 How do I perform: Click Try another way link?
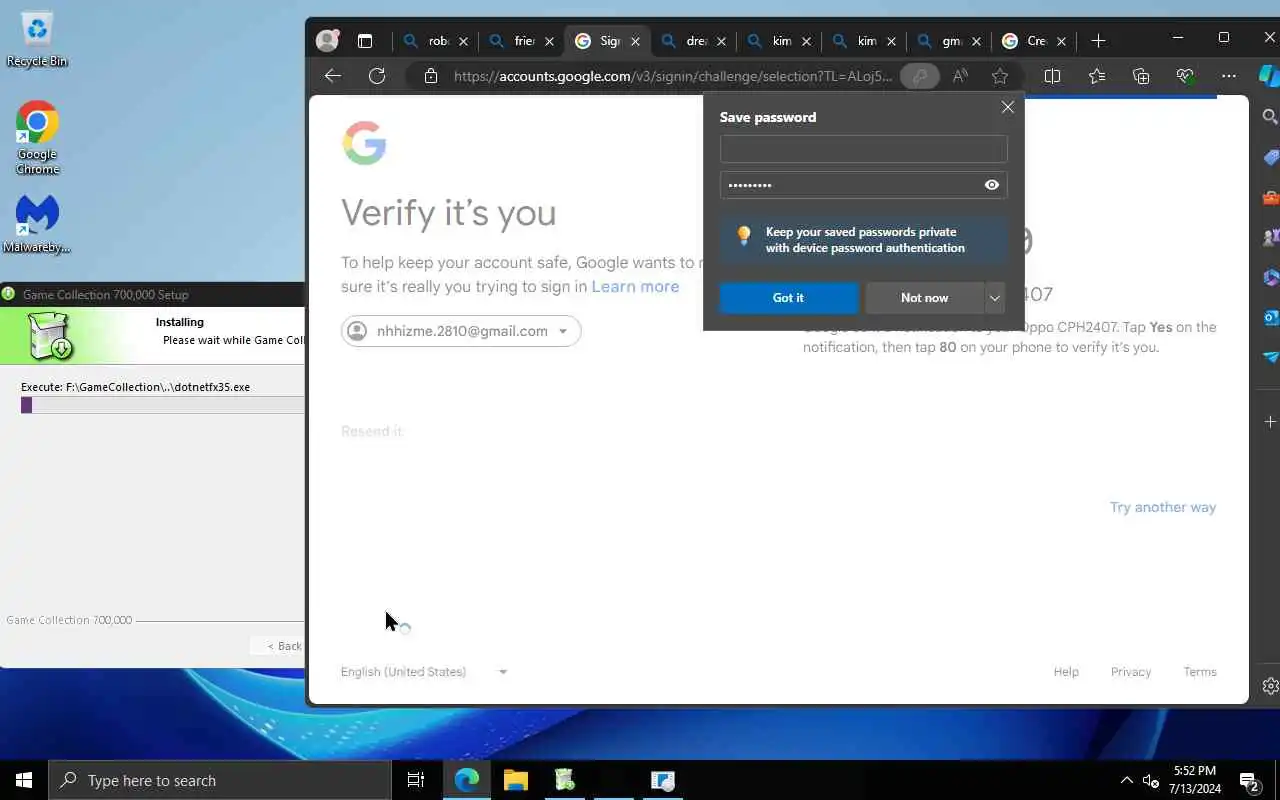pyautogui.click(x=1163, y=508)
